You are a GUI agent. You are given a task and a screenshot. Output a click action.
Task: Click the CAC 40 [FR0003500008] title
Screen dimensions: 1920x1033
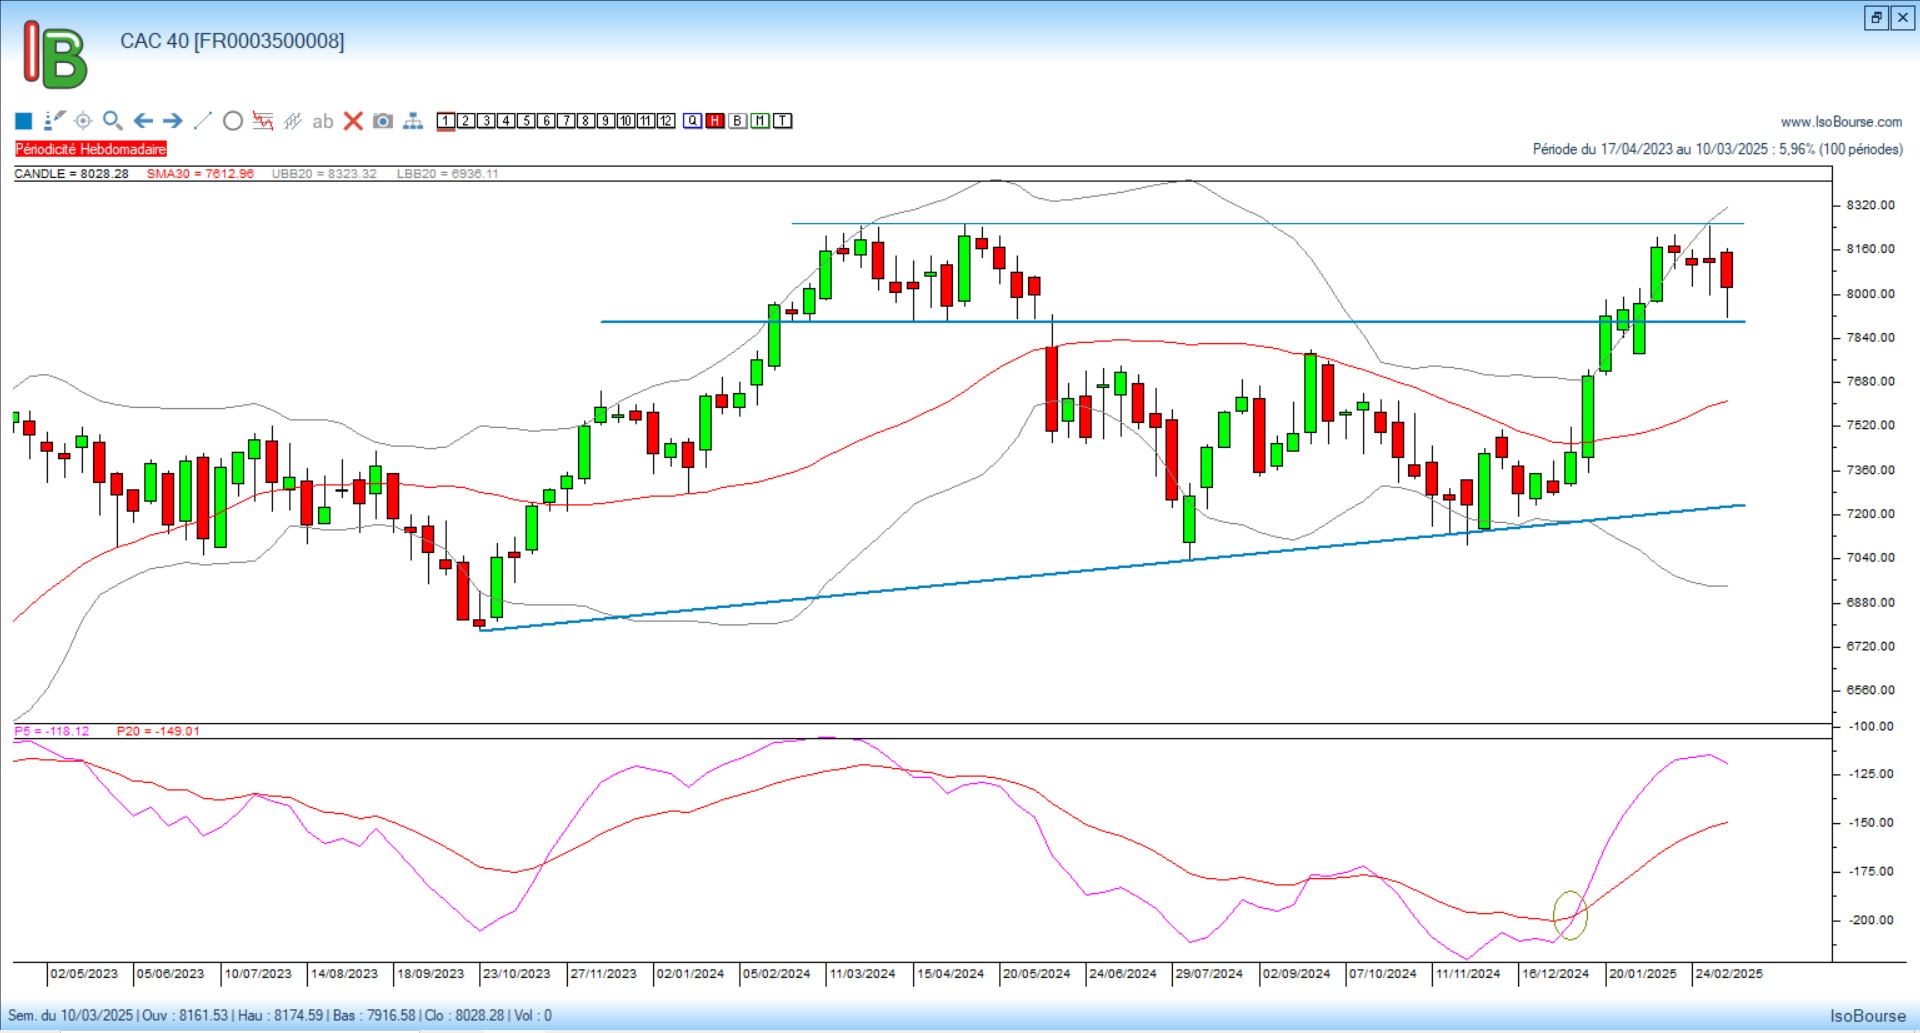(x=232, y=41)
